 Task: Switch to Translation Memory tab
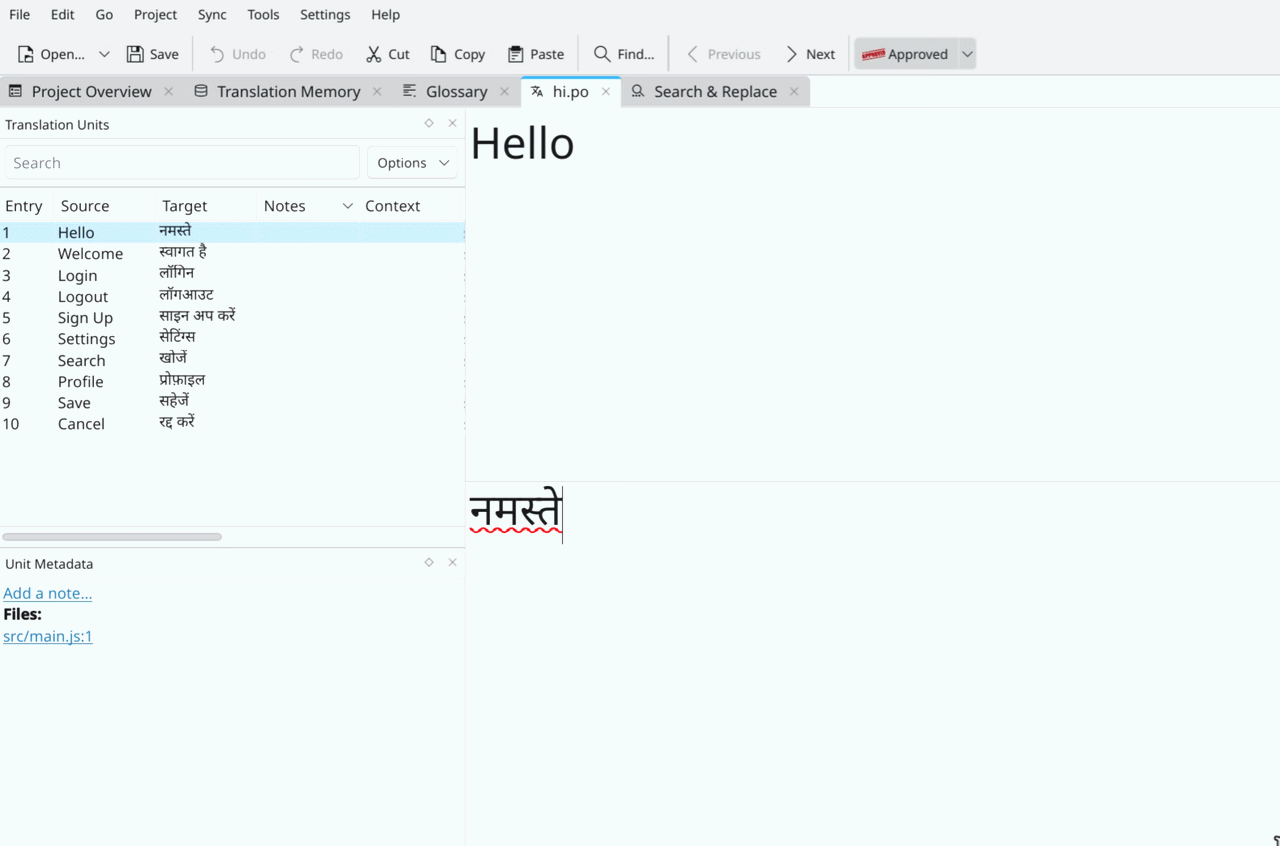tap(288, 92)
